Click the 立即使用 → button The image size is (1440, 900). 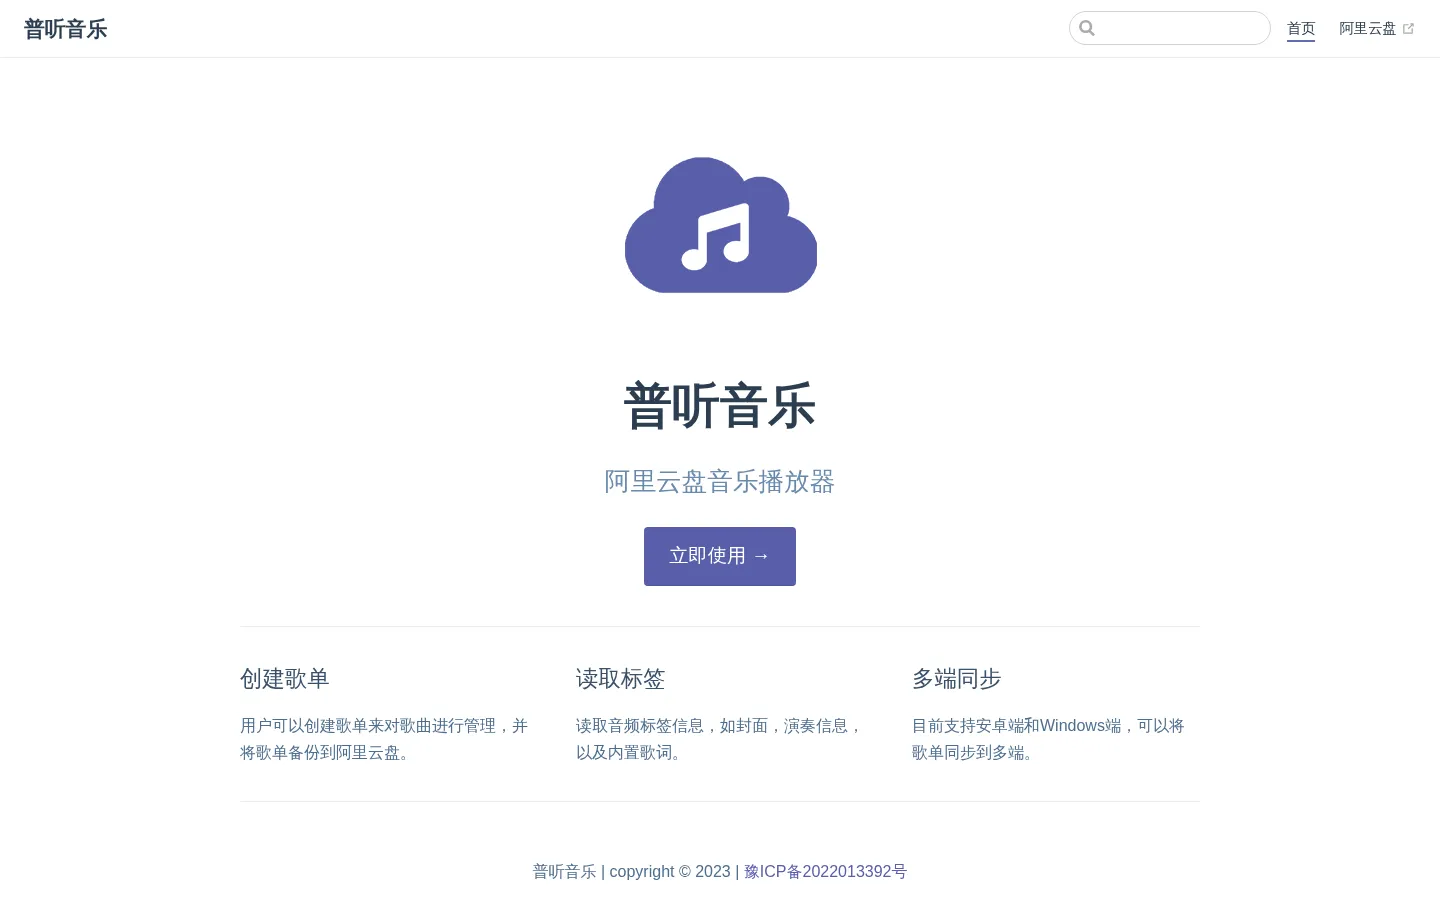tap(720, 556)
